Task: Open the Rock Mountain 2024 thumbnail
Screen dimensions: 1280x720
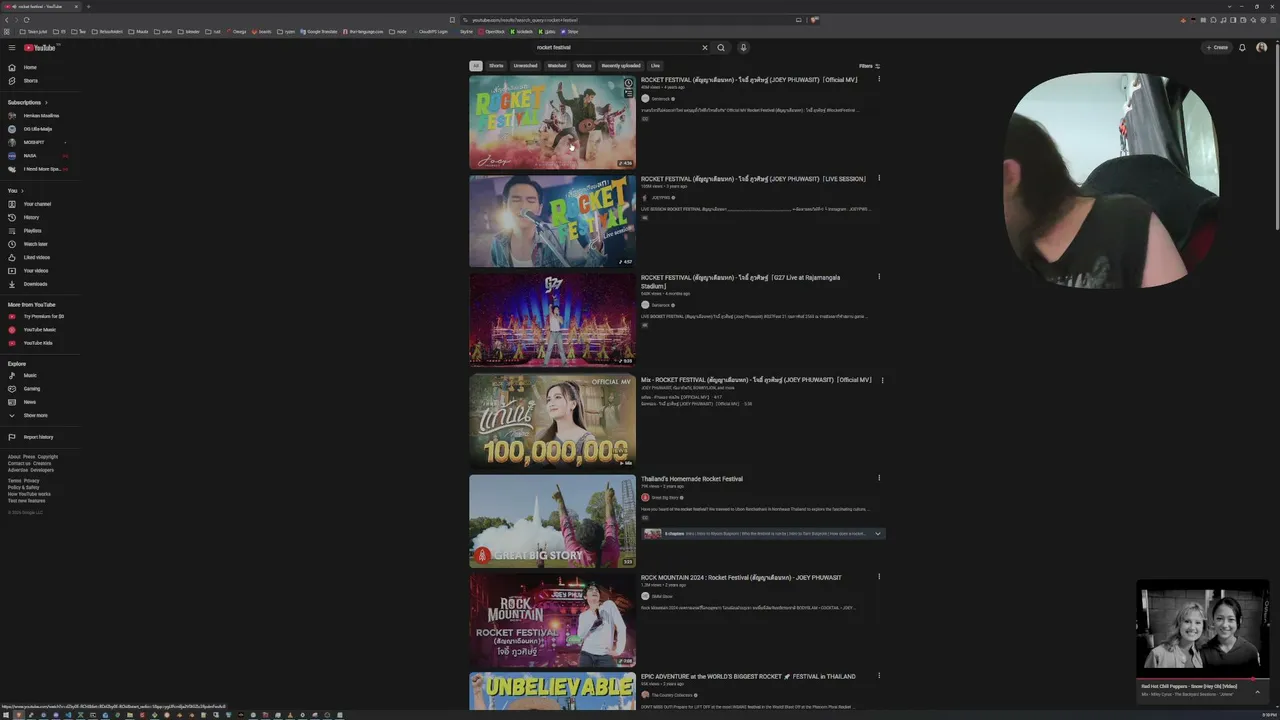Action: point(552,620)
